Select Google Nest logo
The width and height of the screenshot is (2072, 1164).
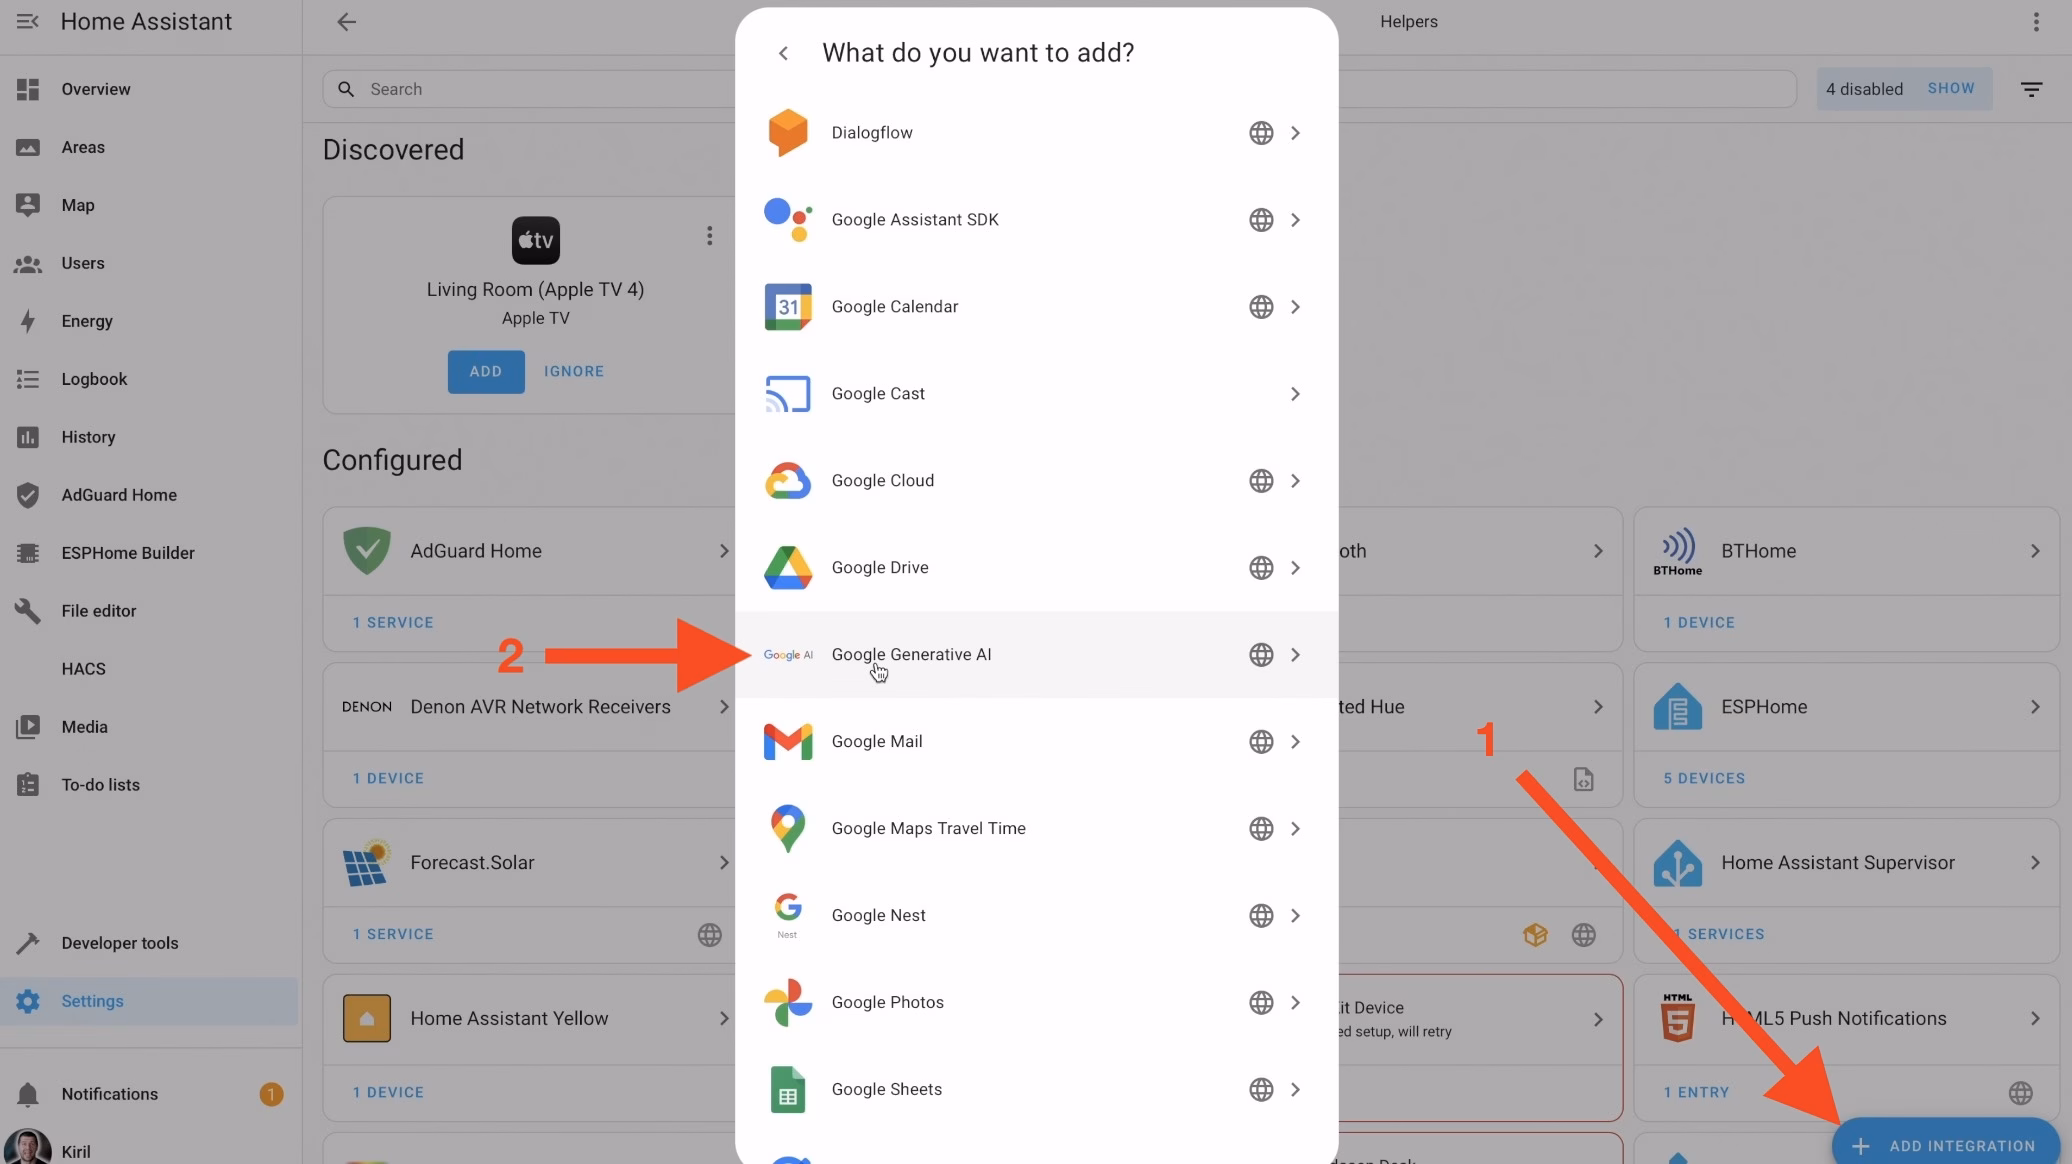[x=788, y=915]
